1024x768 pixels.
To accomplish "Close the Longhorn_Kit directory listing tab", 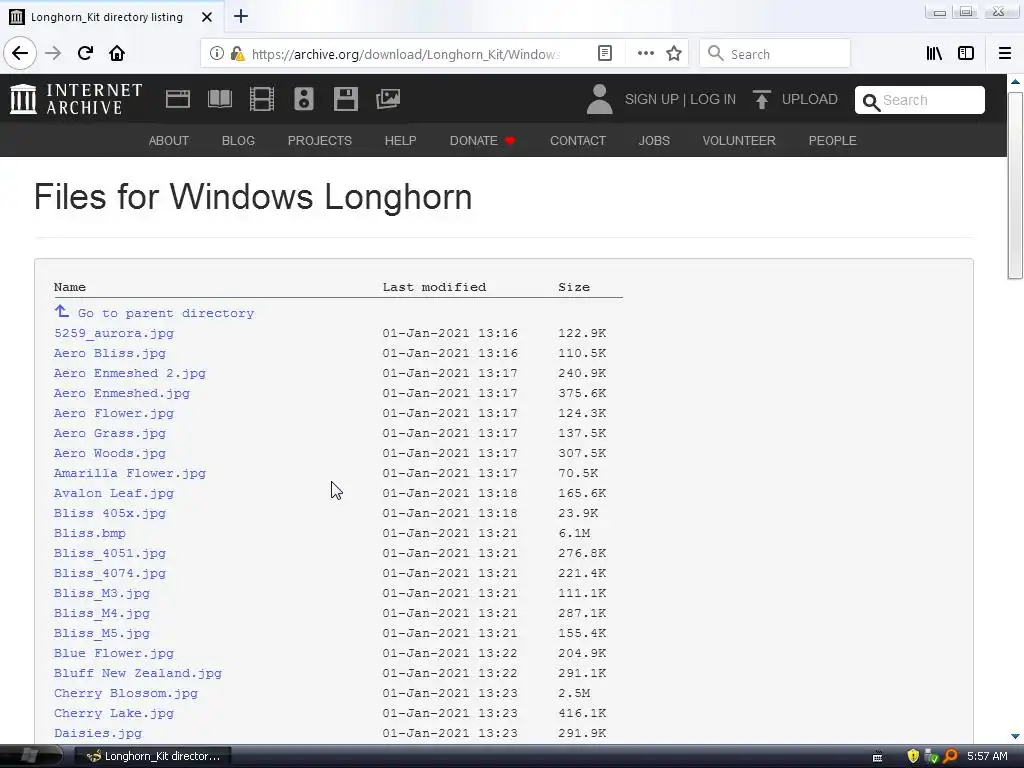I will point(206,17).
